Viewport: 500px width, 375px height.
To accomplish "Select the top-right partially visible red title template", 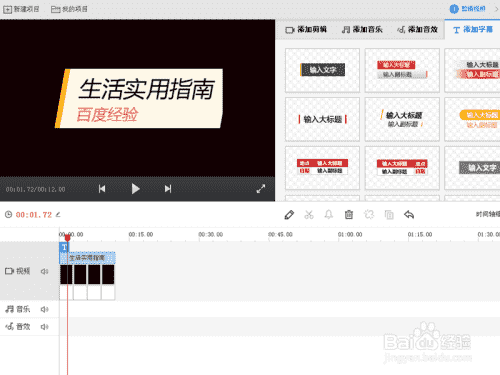I will (473, 70).
